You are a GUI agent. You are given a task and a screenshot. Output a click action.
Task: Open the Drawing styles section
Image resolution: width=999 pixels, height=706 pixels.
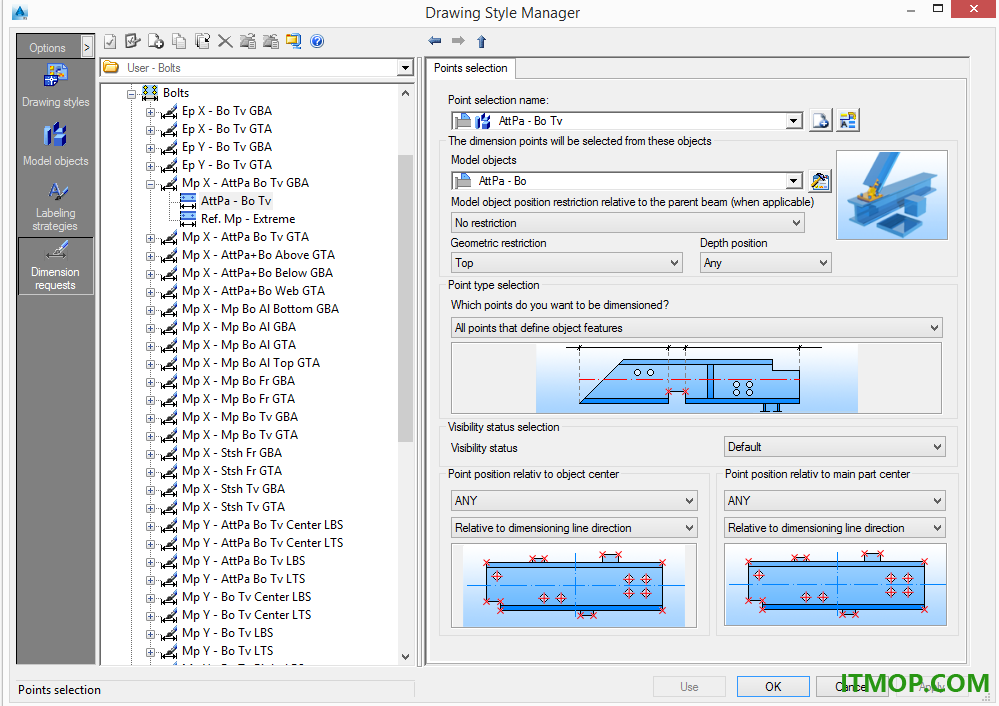tap(55, 85)
